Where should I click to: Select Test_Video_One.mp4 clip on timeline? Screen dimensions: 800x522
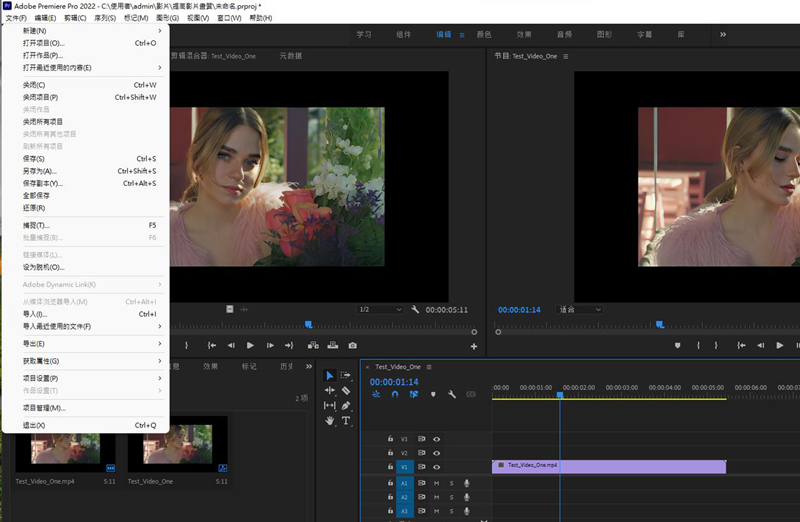(x=608, y=466)
